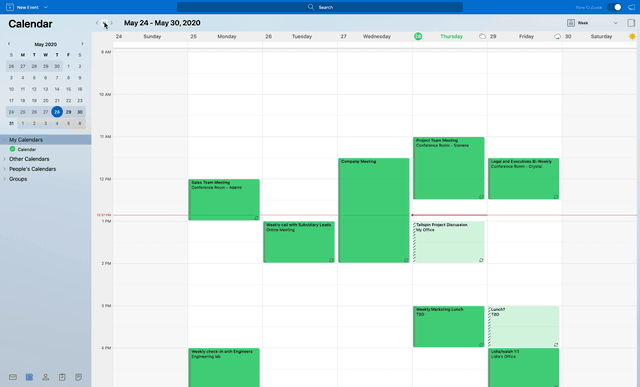Open the Mail view icon in bottom navigation

tap(13, 377)
